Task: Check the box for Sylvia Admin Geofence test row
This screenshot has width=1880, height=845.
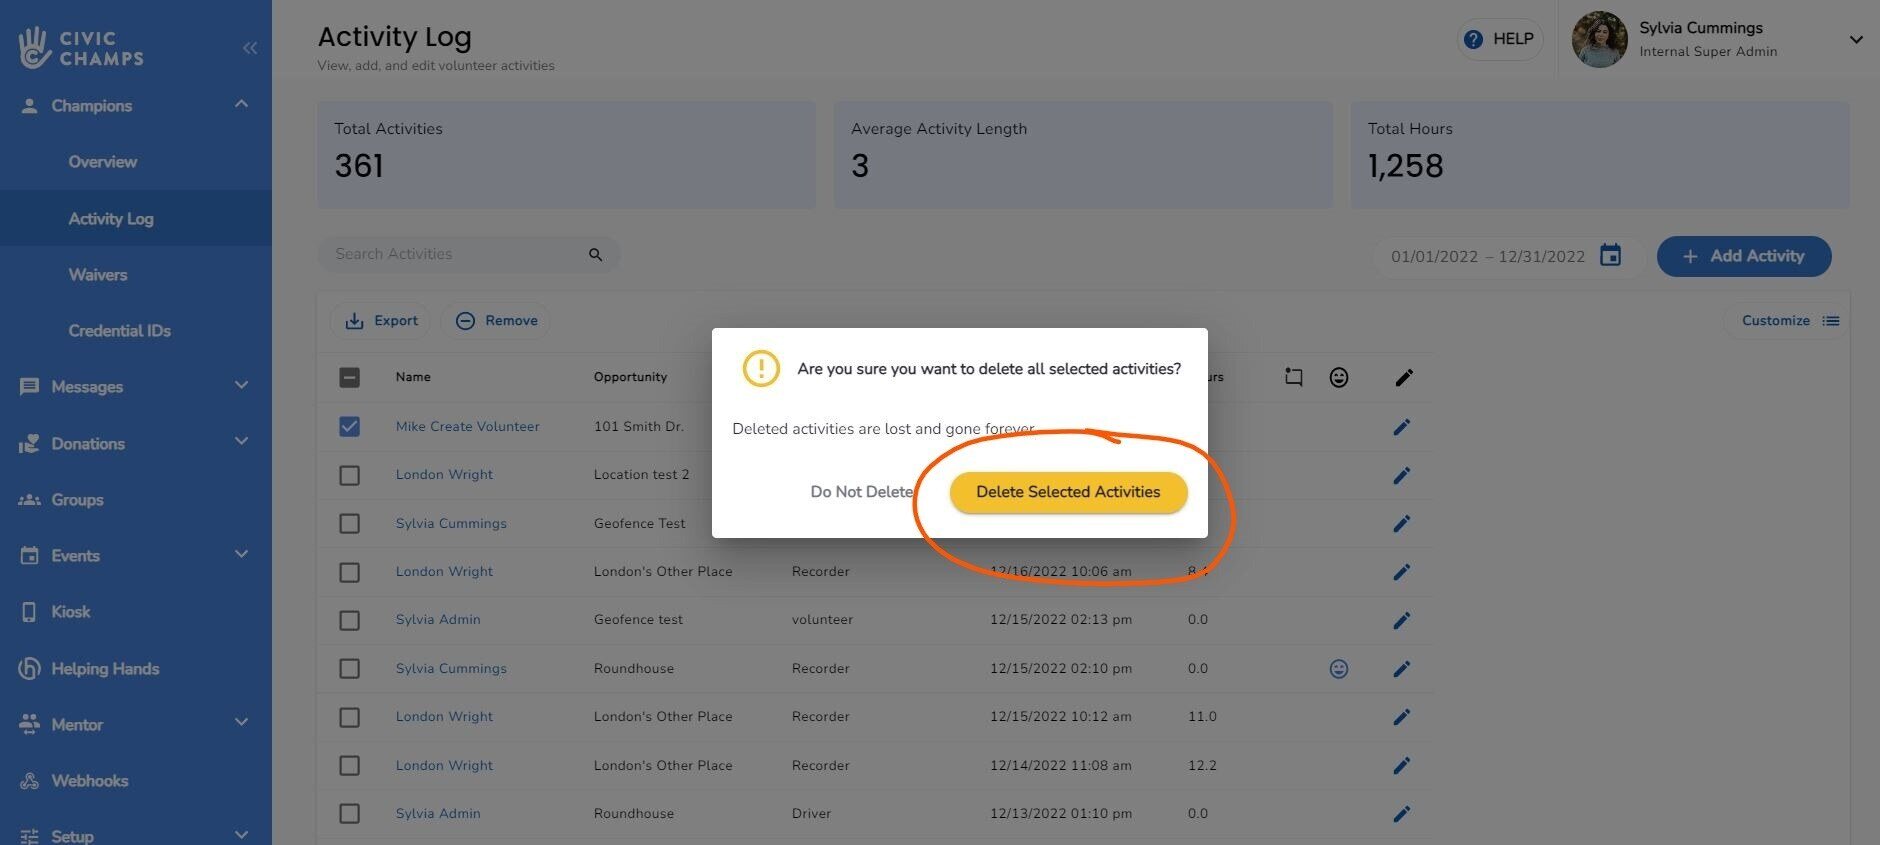Action: 349,621
